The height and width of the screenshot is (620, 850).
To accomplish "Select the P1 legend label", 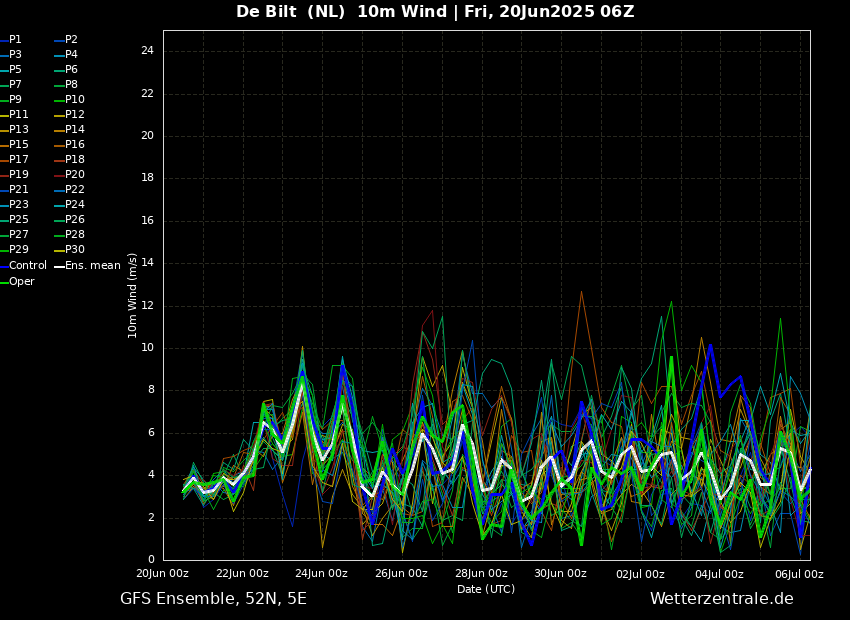I will [15, 40].
